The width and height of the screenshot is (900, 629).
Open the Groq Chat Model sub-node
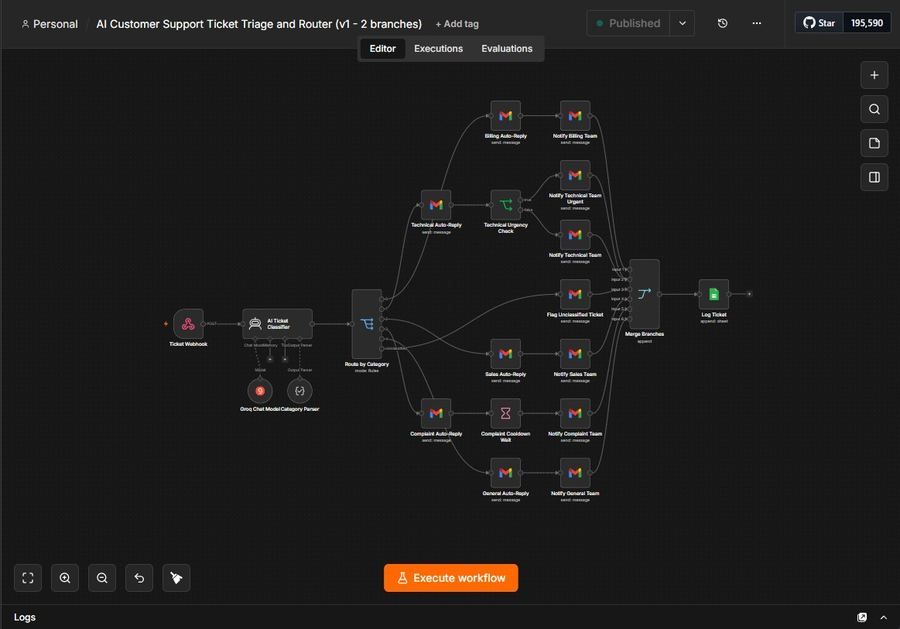(x=260, y=391)
